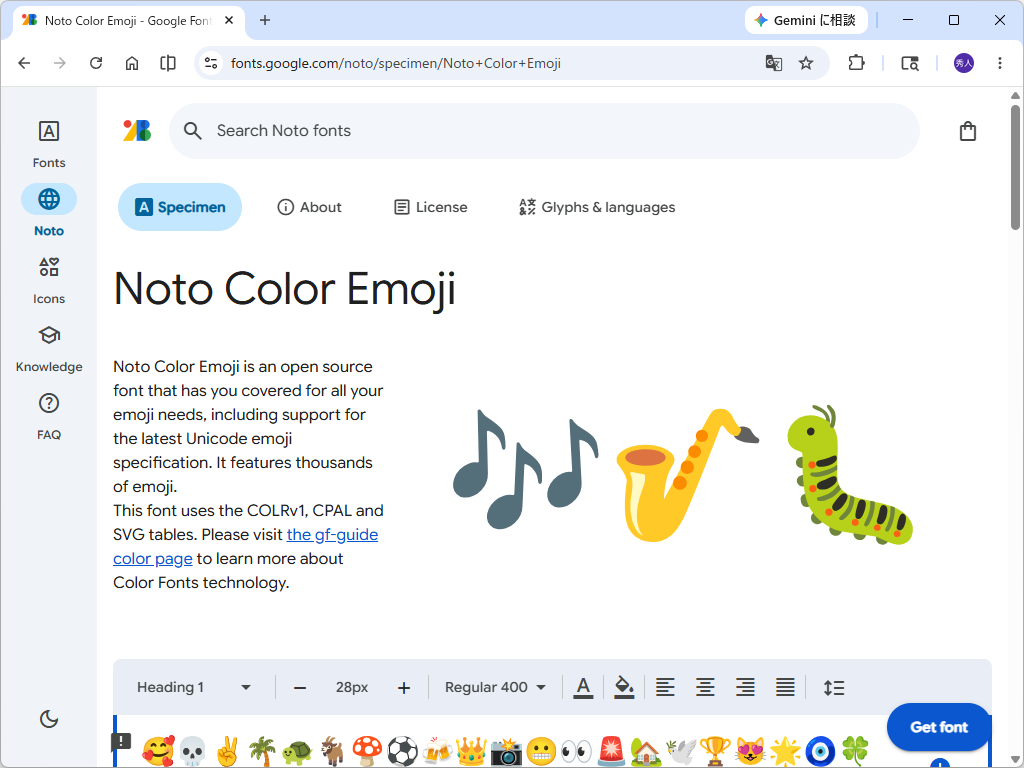Justify the text

point(785,688)
